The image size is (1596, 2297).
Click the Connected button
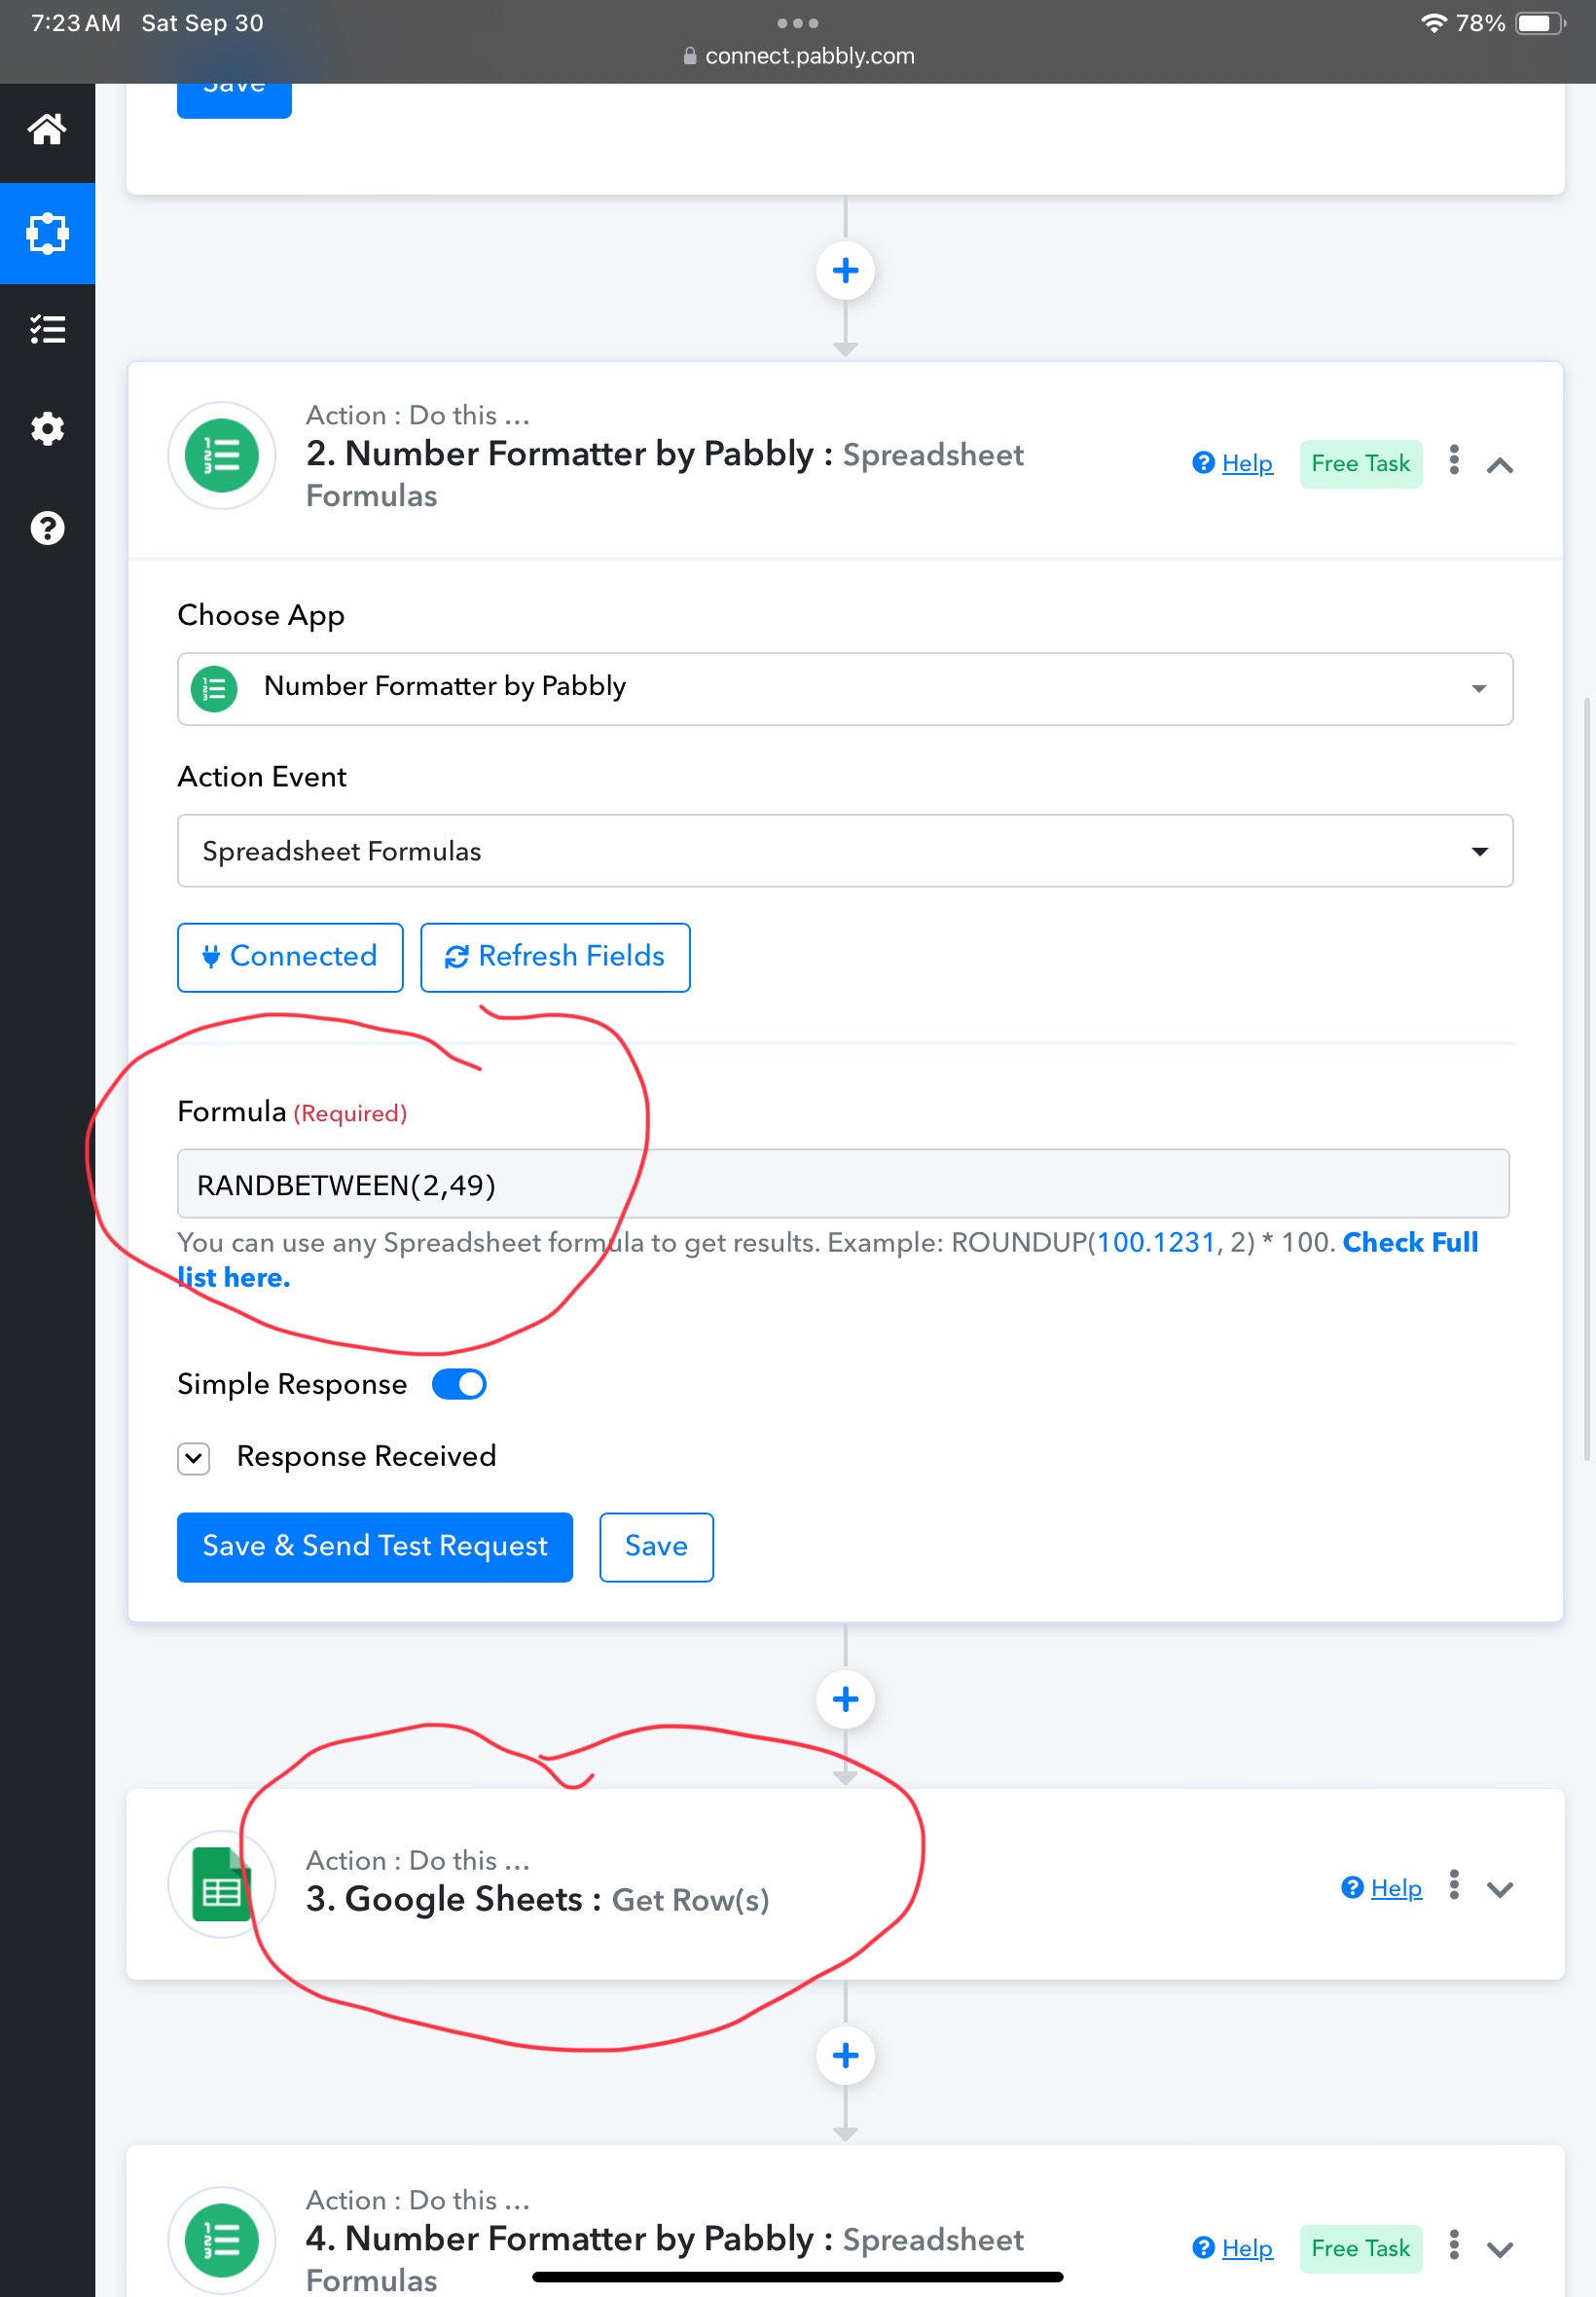[x=290, y=957]
